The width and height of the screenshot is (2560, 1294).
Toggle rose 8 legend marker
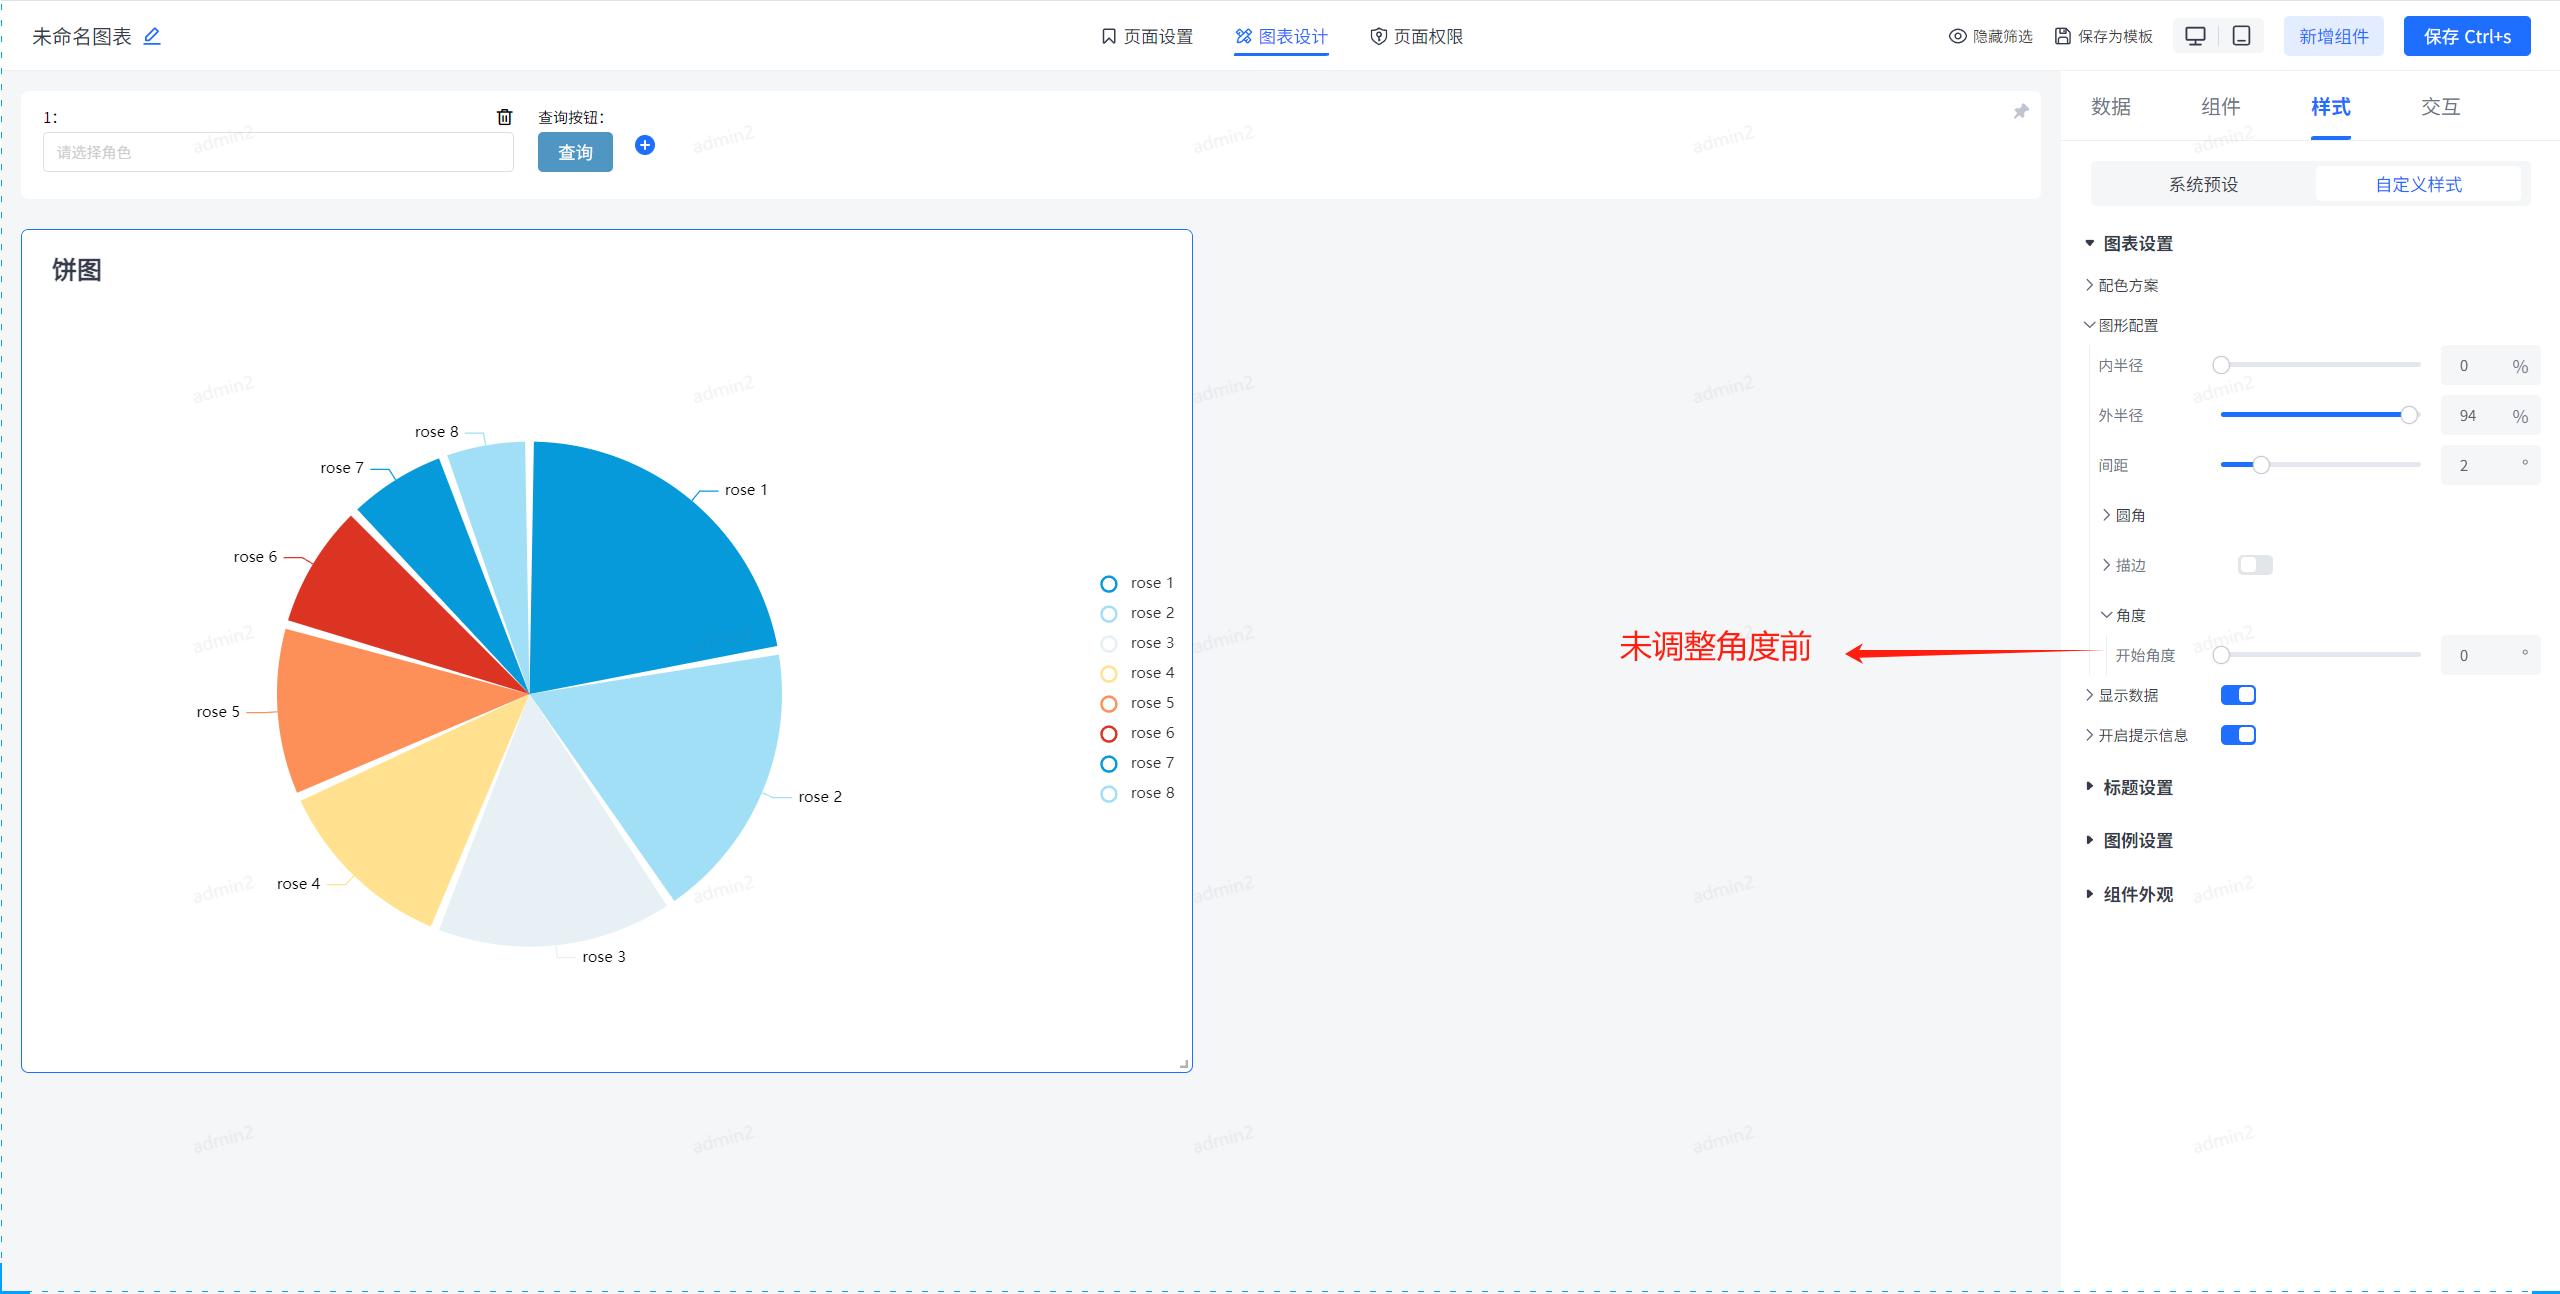(1108, 794)
